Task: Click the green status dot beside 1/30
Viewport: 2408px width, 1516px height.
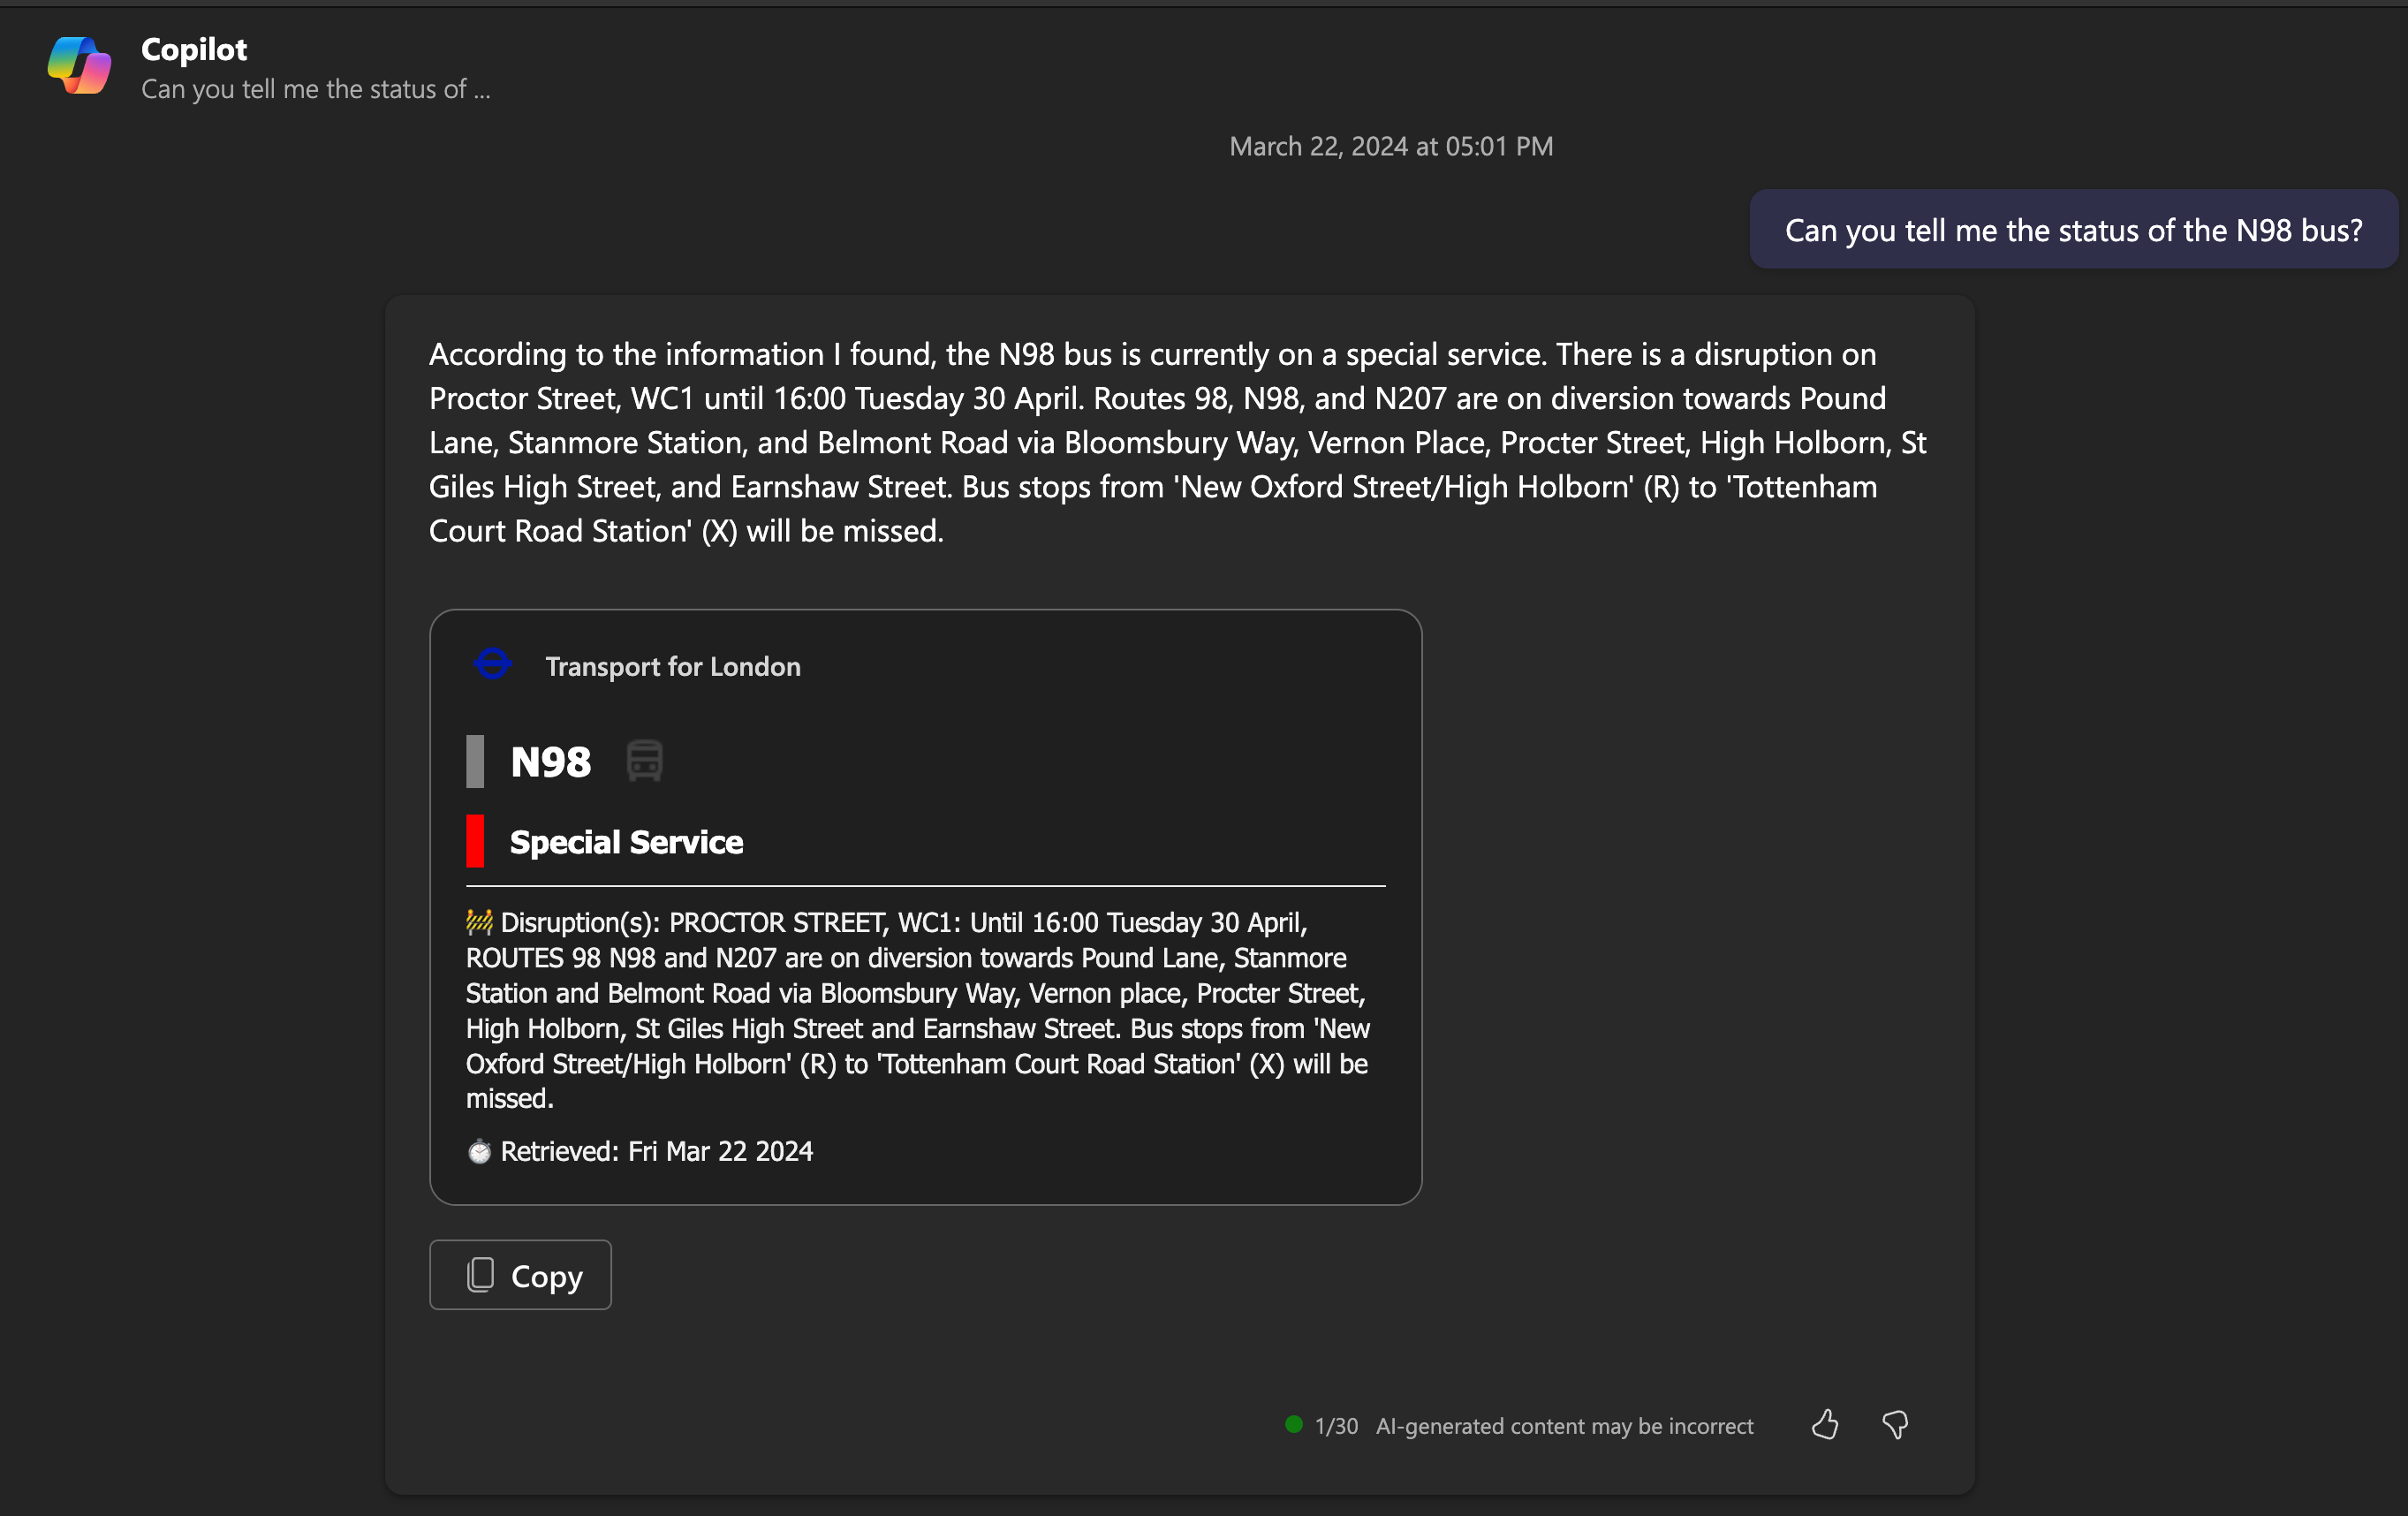Action: (x=1294, y=1424)
